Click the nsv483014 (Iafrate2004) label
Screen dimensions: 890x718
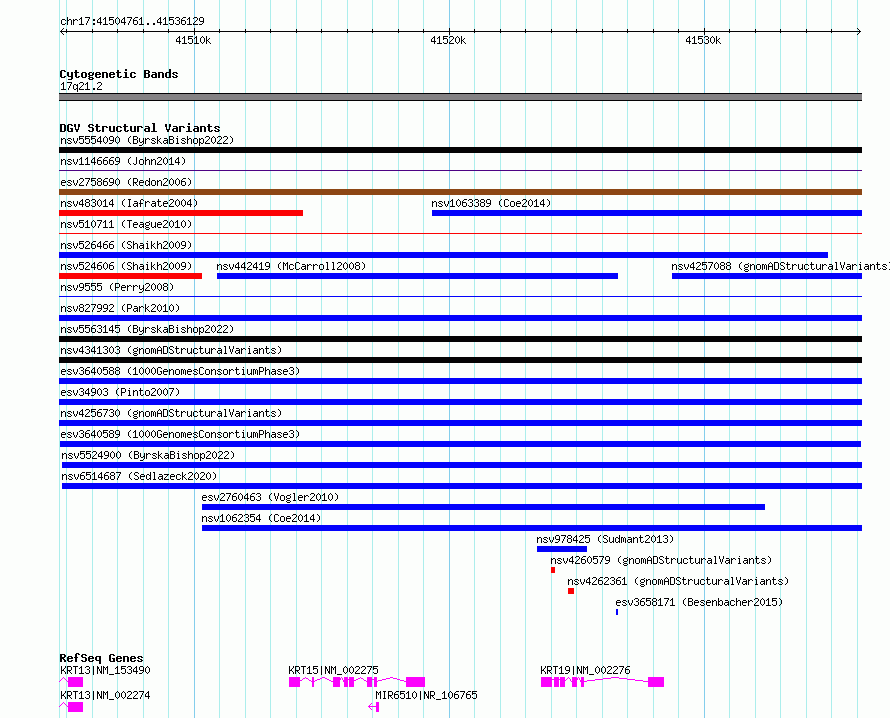tap(129, 203)
